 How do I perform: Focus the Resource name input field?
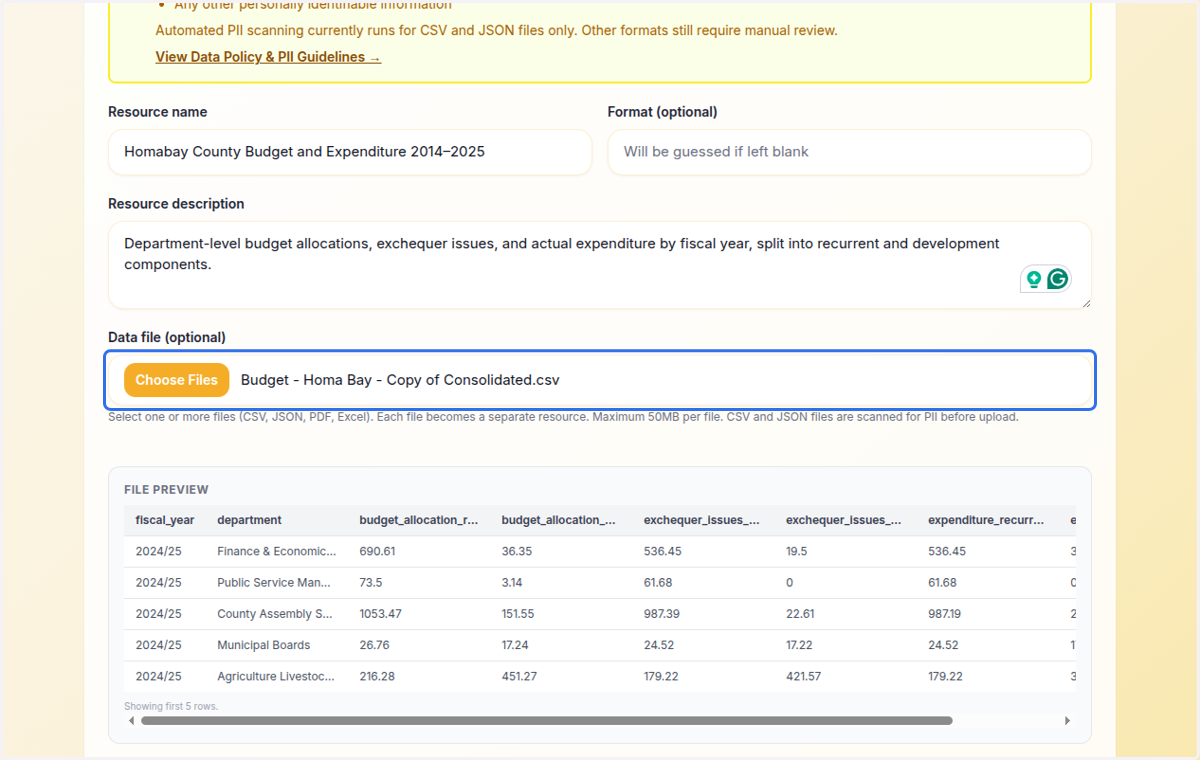pos(350,152)
